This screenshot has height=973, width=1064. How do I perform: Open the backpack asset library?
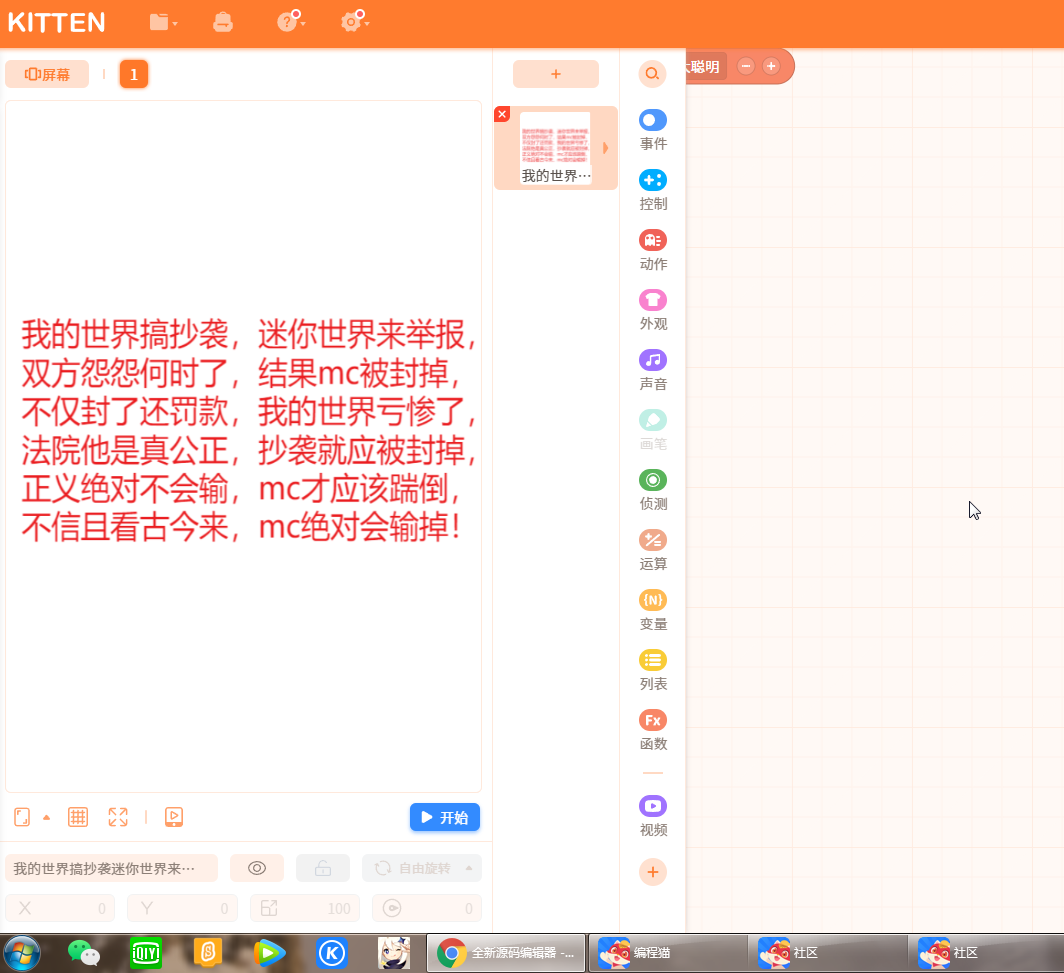click(x=223, y=22)
